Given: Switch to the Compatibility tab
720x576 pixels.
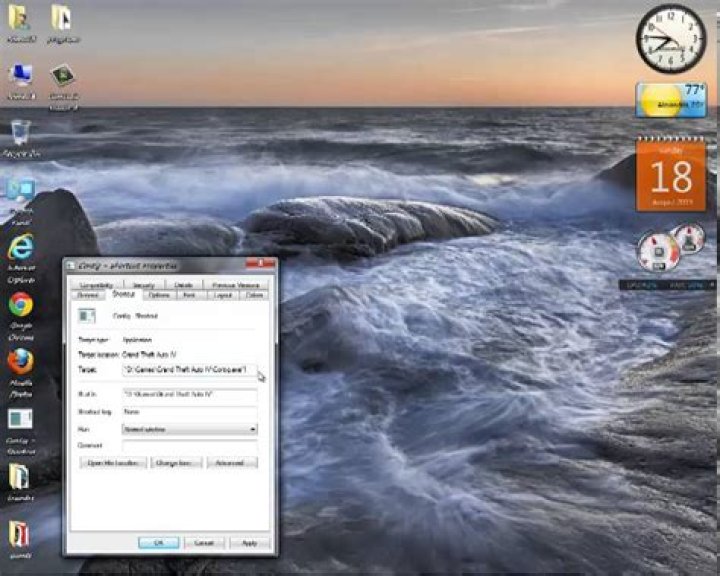Looking at the screenshot, I should (x=97, y=285).
